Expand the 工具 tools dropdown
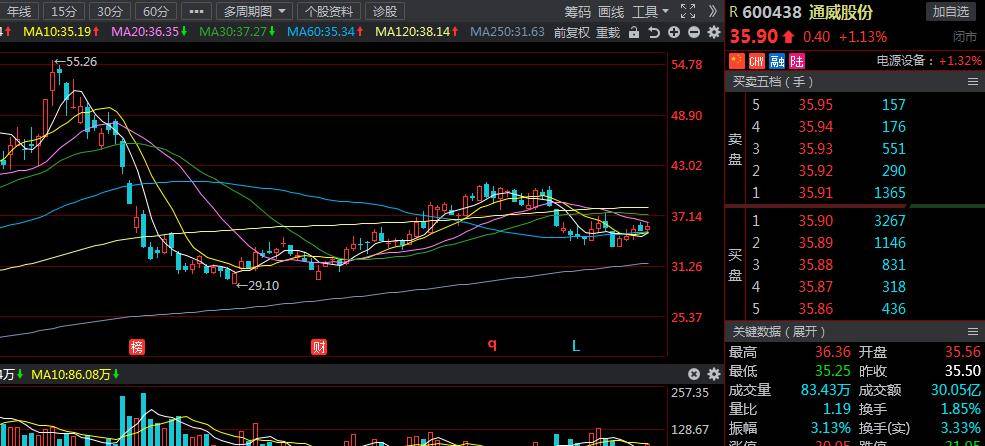The width and height of the screenshot is (985, 446). pyautogui.click(x=651, y=11)
